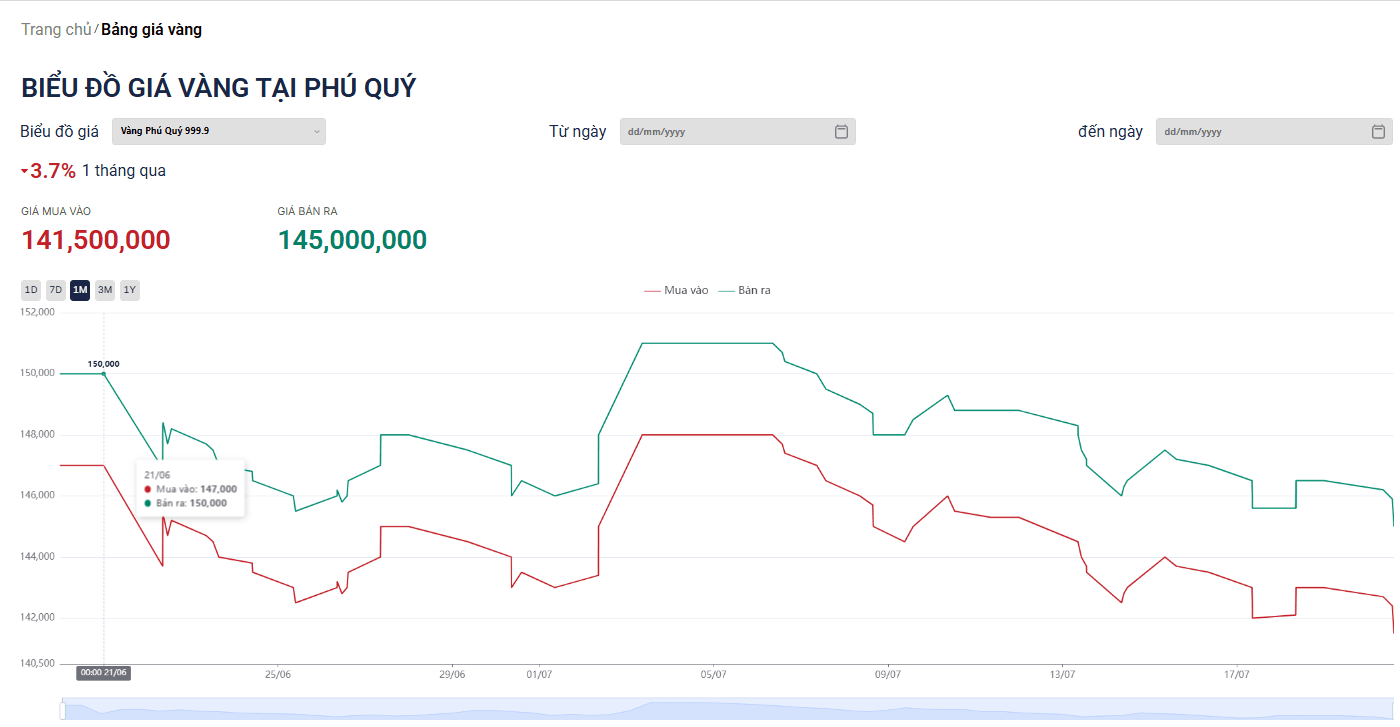Click the 00:00 21/06 axis marker label
The height and width of the screenshot is (727, 1400).
(104, 673)
